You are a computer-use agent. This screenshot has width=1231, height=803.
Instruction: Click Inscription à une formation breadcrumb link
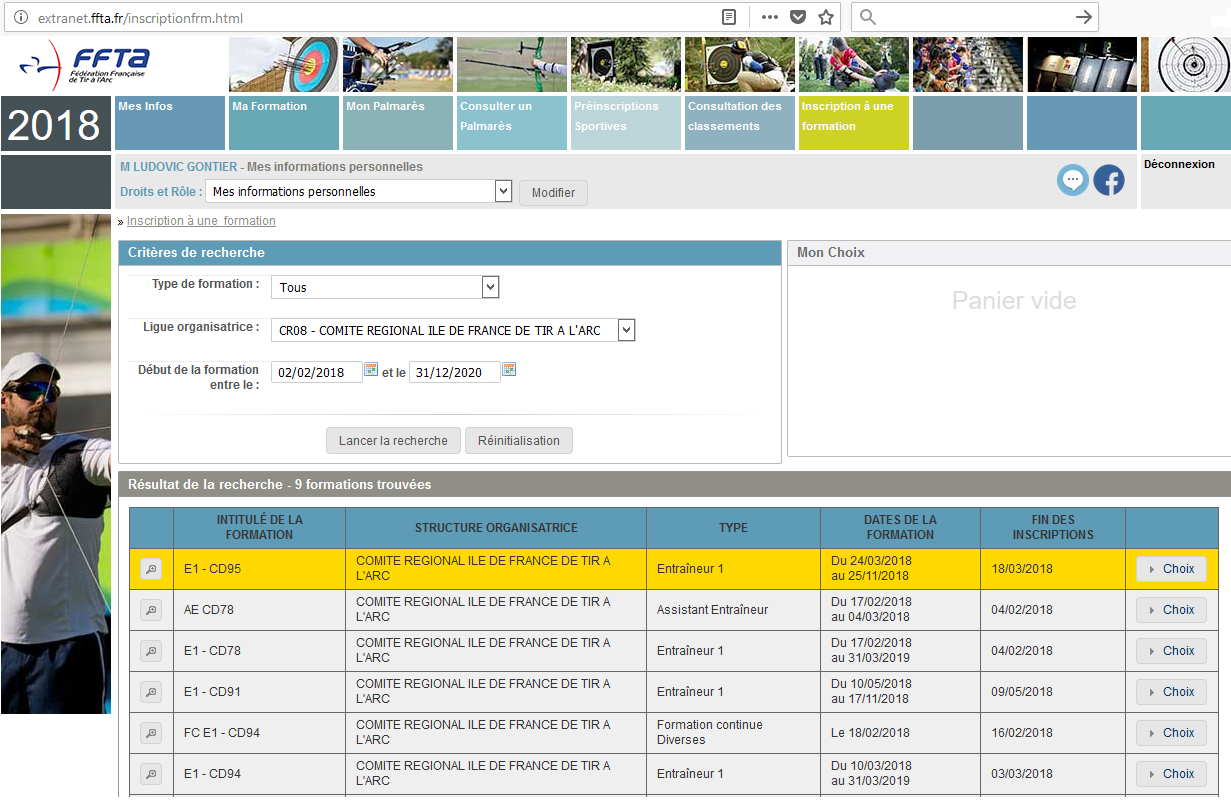201,221
